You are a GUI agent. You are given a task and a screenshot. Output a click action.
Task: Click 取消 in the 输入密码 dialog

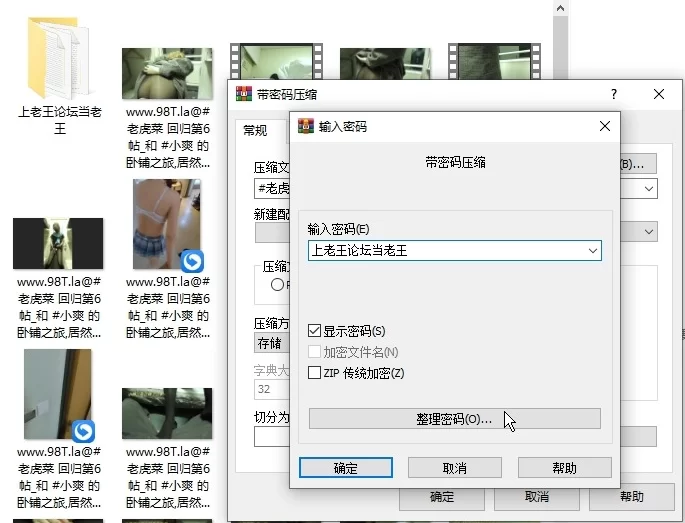455,468
